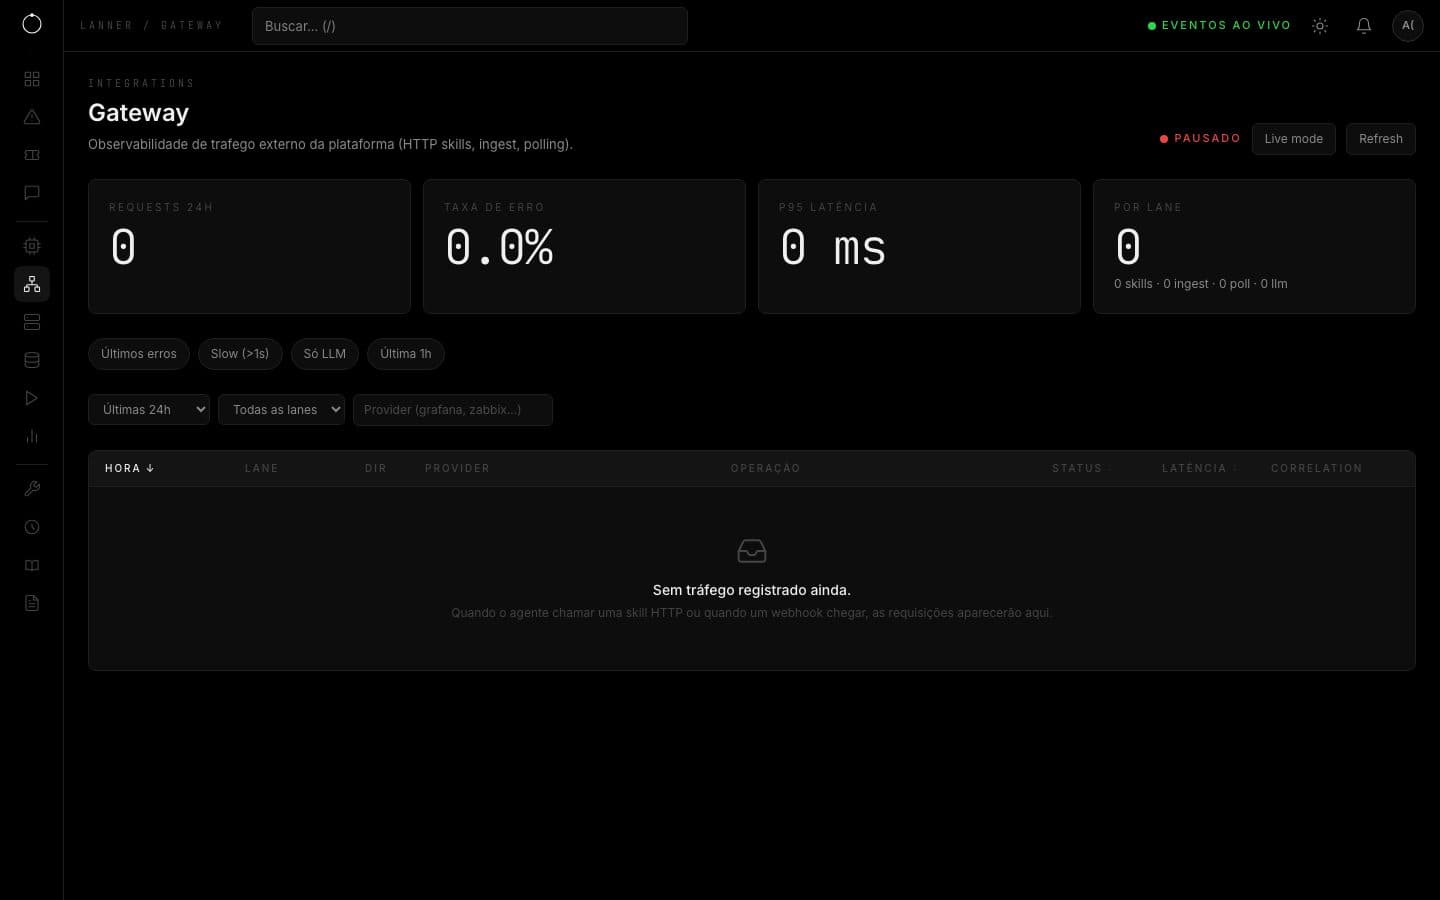
Task: Click the LANNER breadcrumb
Action: point(106,25)
